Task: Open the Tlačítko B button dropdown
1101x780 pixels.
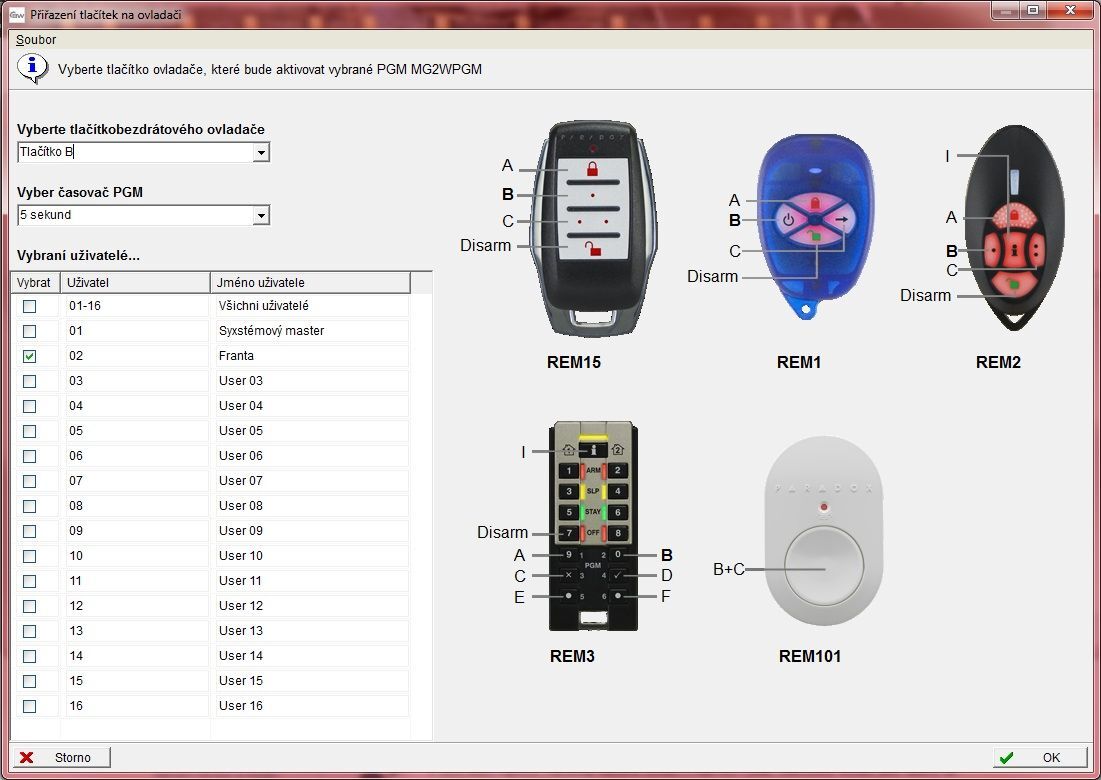Action: point(261,152)
